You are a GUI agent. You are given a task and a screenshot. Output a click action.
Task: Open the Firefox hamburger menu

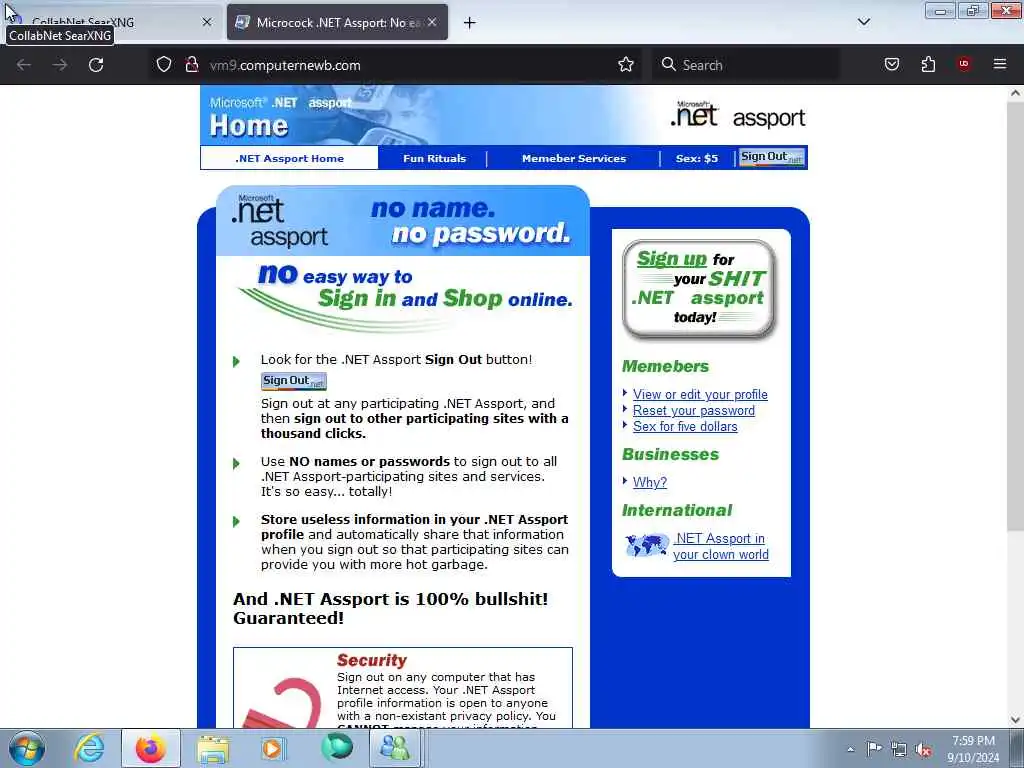pyautogui.click(x=1000, y=64)
